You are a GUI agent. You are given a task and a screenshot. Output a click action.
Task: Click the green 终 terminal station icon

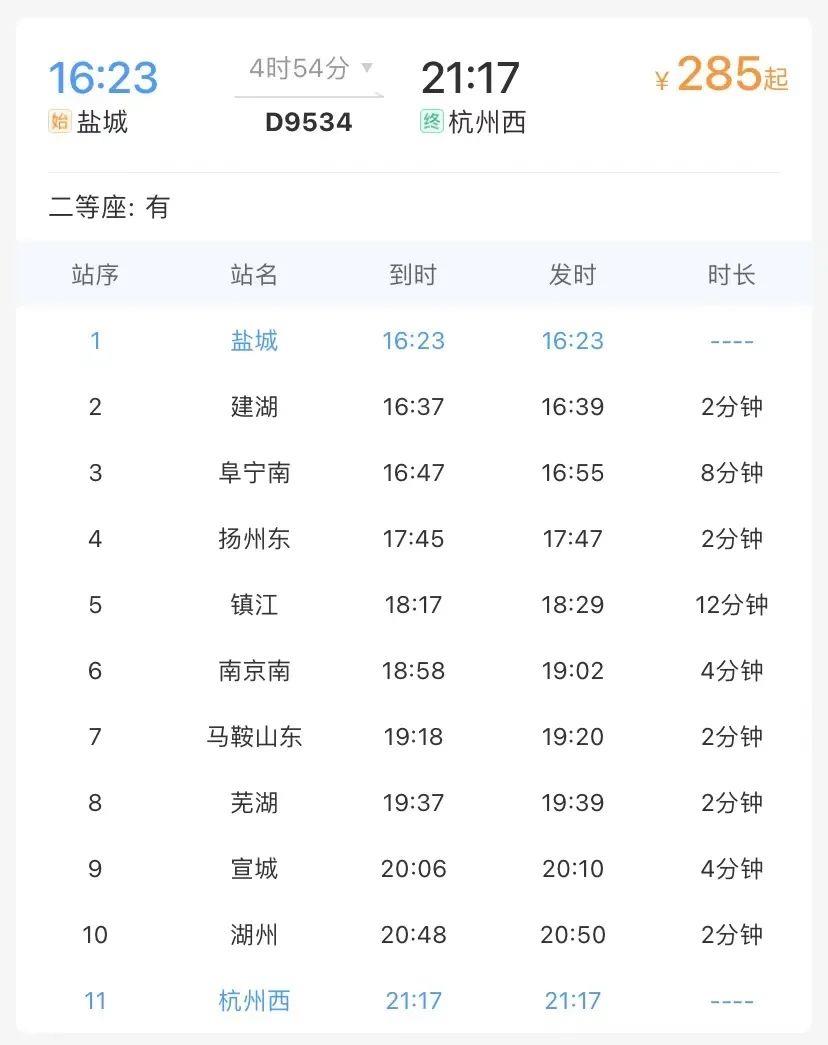431,121
